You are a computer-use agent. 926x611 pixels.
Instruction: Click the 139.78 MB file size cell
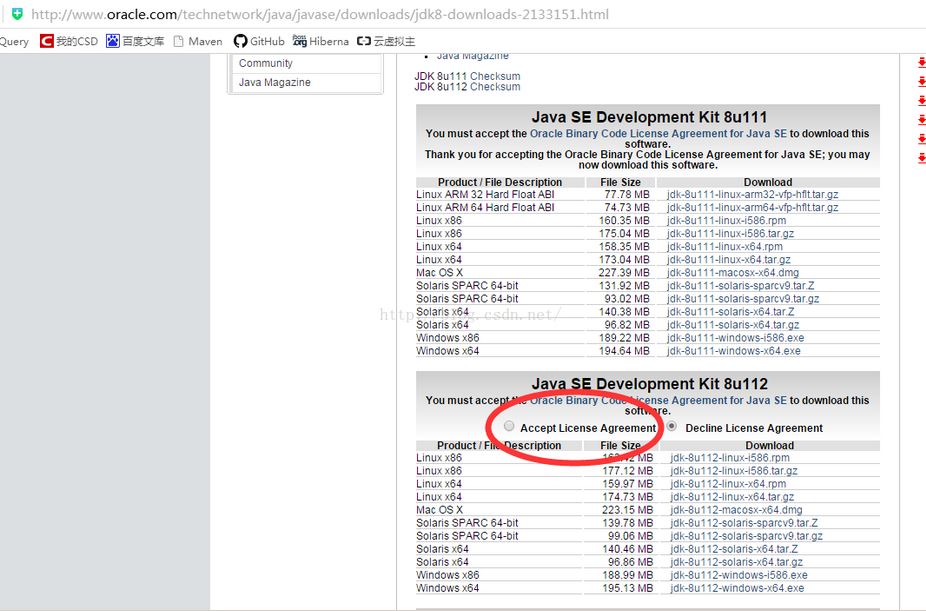click(x=627, y=522)
